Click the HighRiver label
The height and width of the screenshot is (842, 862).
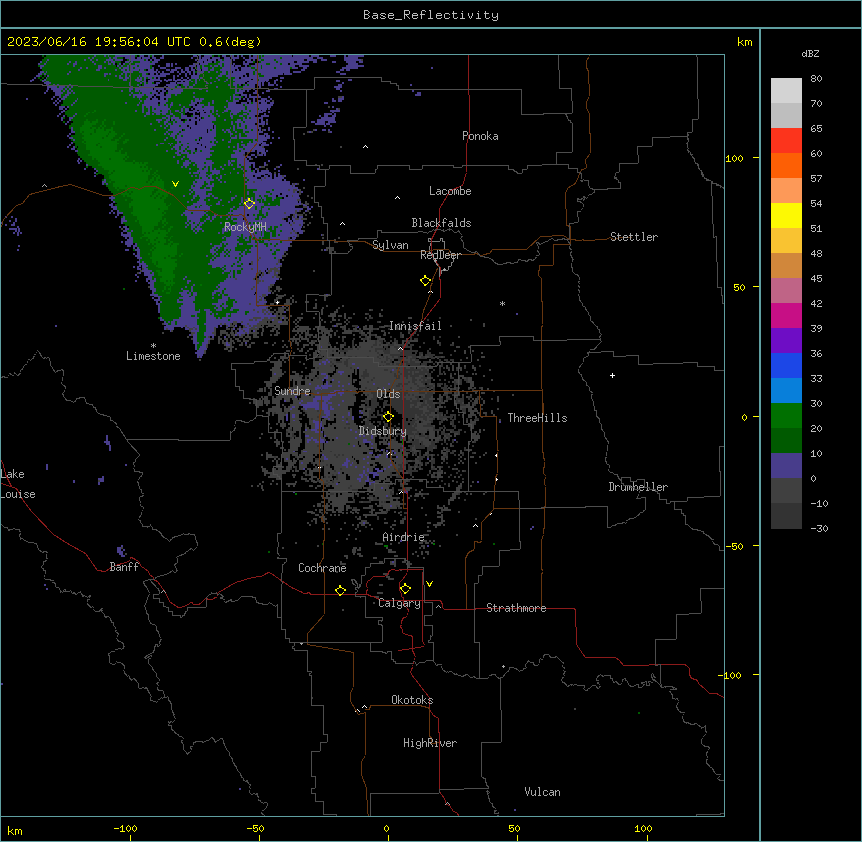tap(430, 743)
